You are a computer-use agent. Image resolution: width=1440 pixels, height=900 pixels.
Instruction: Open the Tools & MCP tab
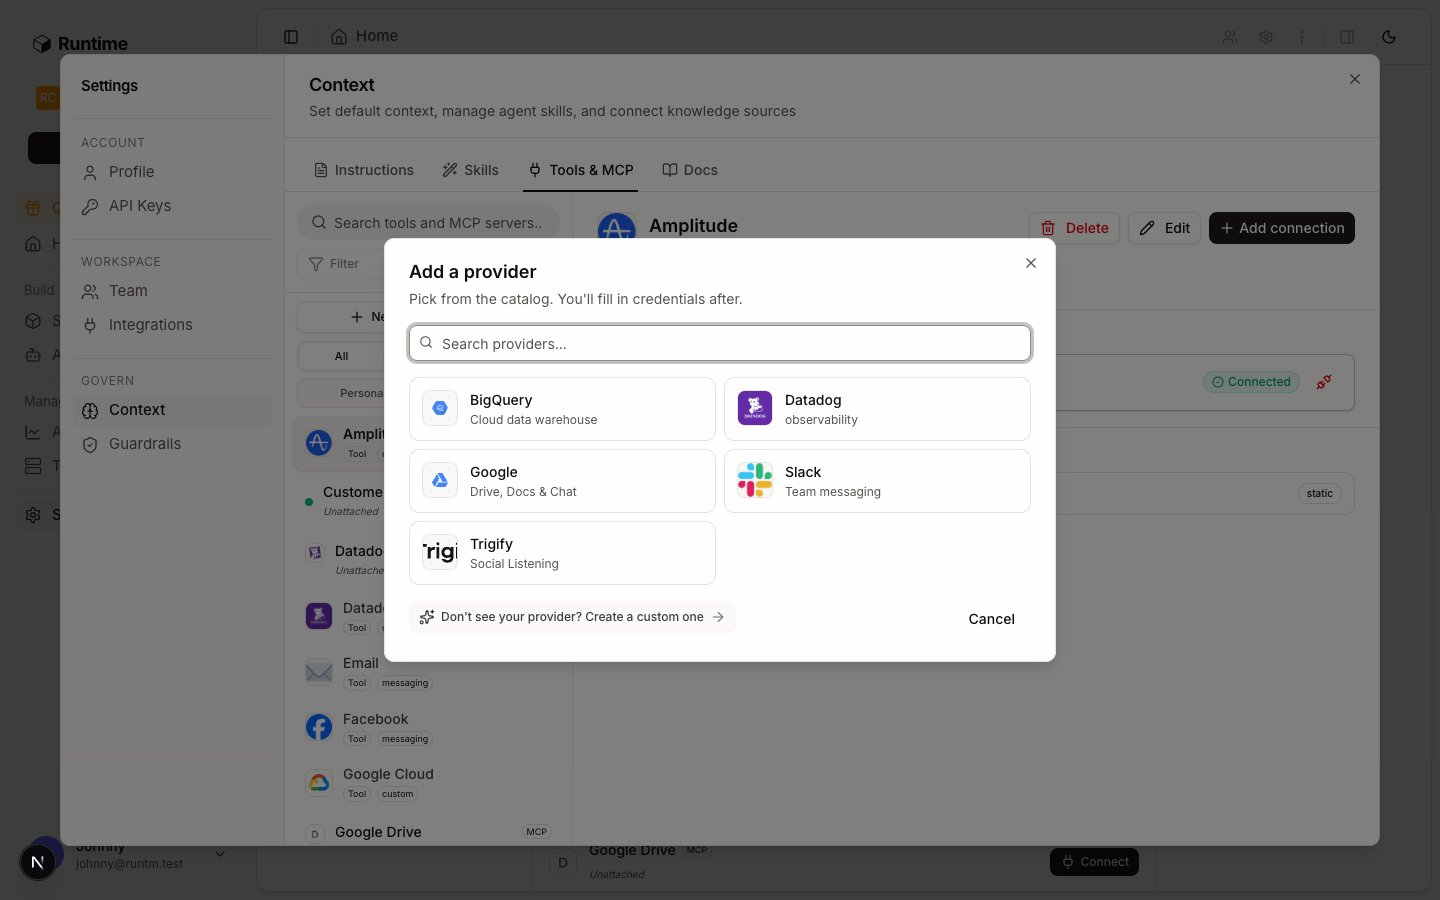581,170
